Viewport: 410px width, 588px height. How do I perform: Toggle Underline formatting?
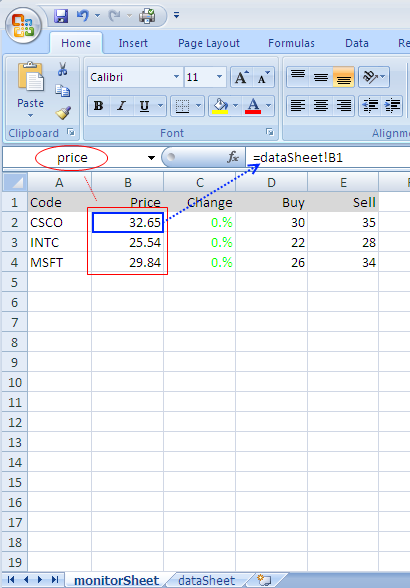[x=144, y=106]
